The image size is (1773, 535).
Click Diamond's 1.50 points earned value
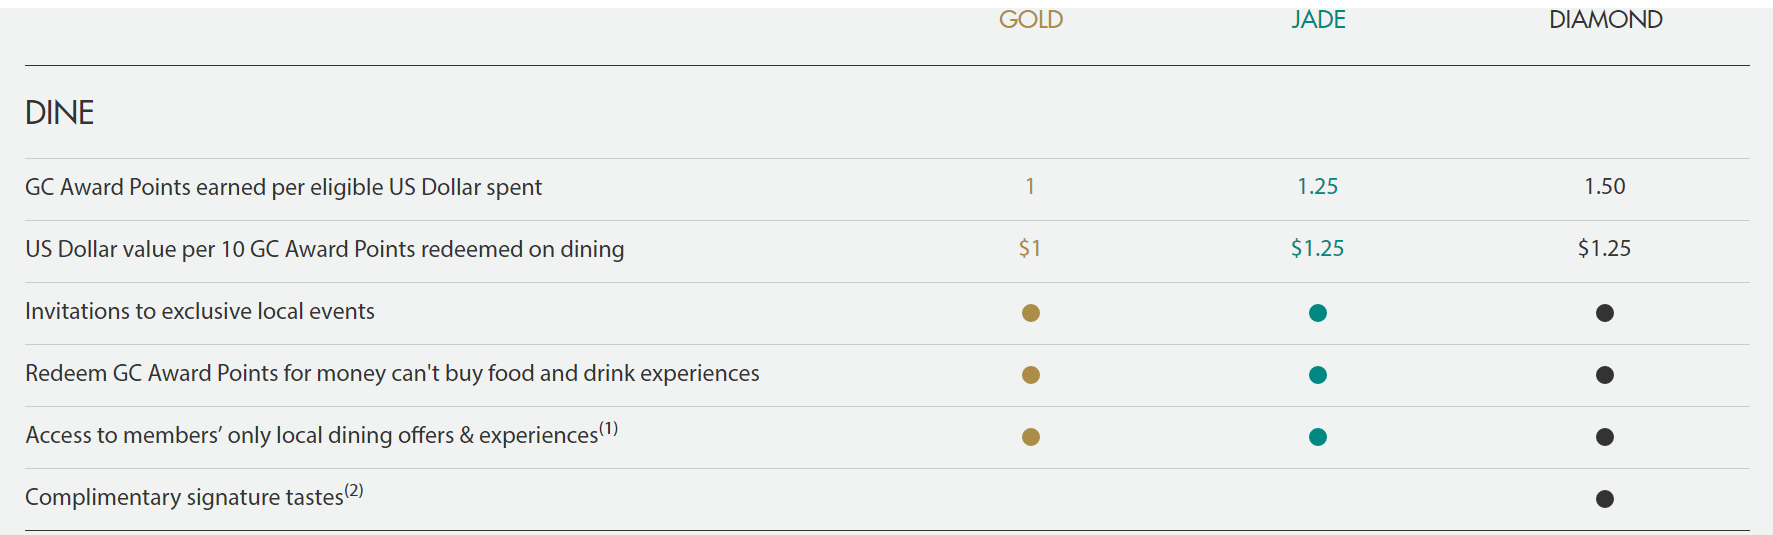click(1605, 186)
